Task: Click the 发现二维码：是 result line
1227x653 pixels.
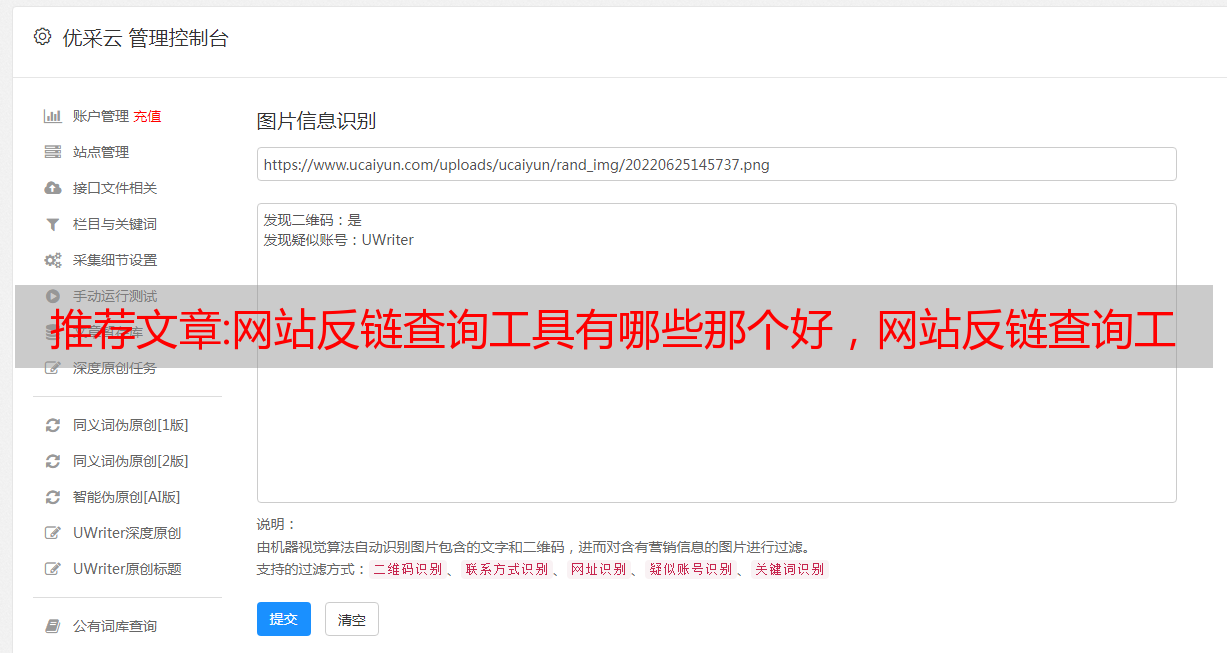Action: point(313,220)
